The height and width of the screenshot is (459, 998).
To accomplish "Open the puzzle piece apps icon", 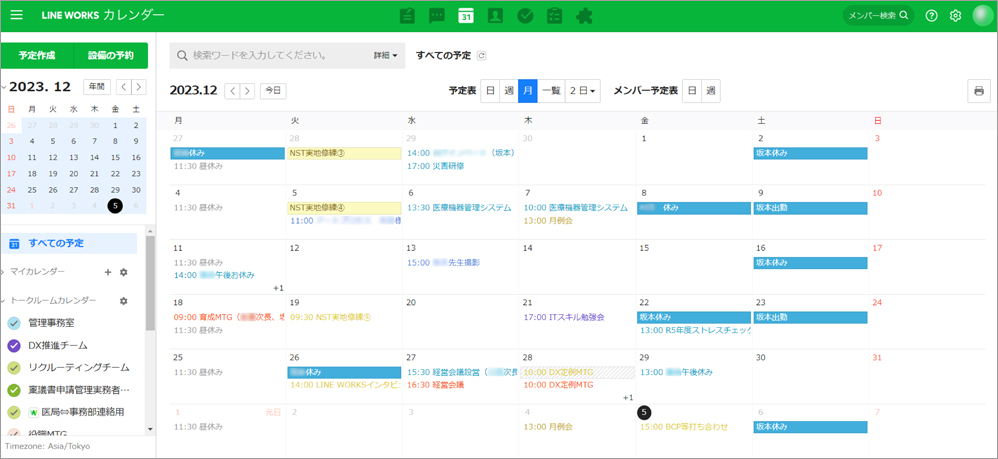I will [x=585, y=16].
